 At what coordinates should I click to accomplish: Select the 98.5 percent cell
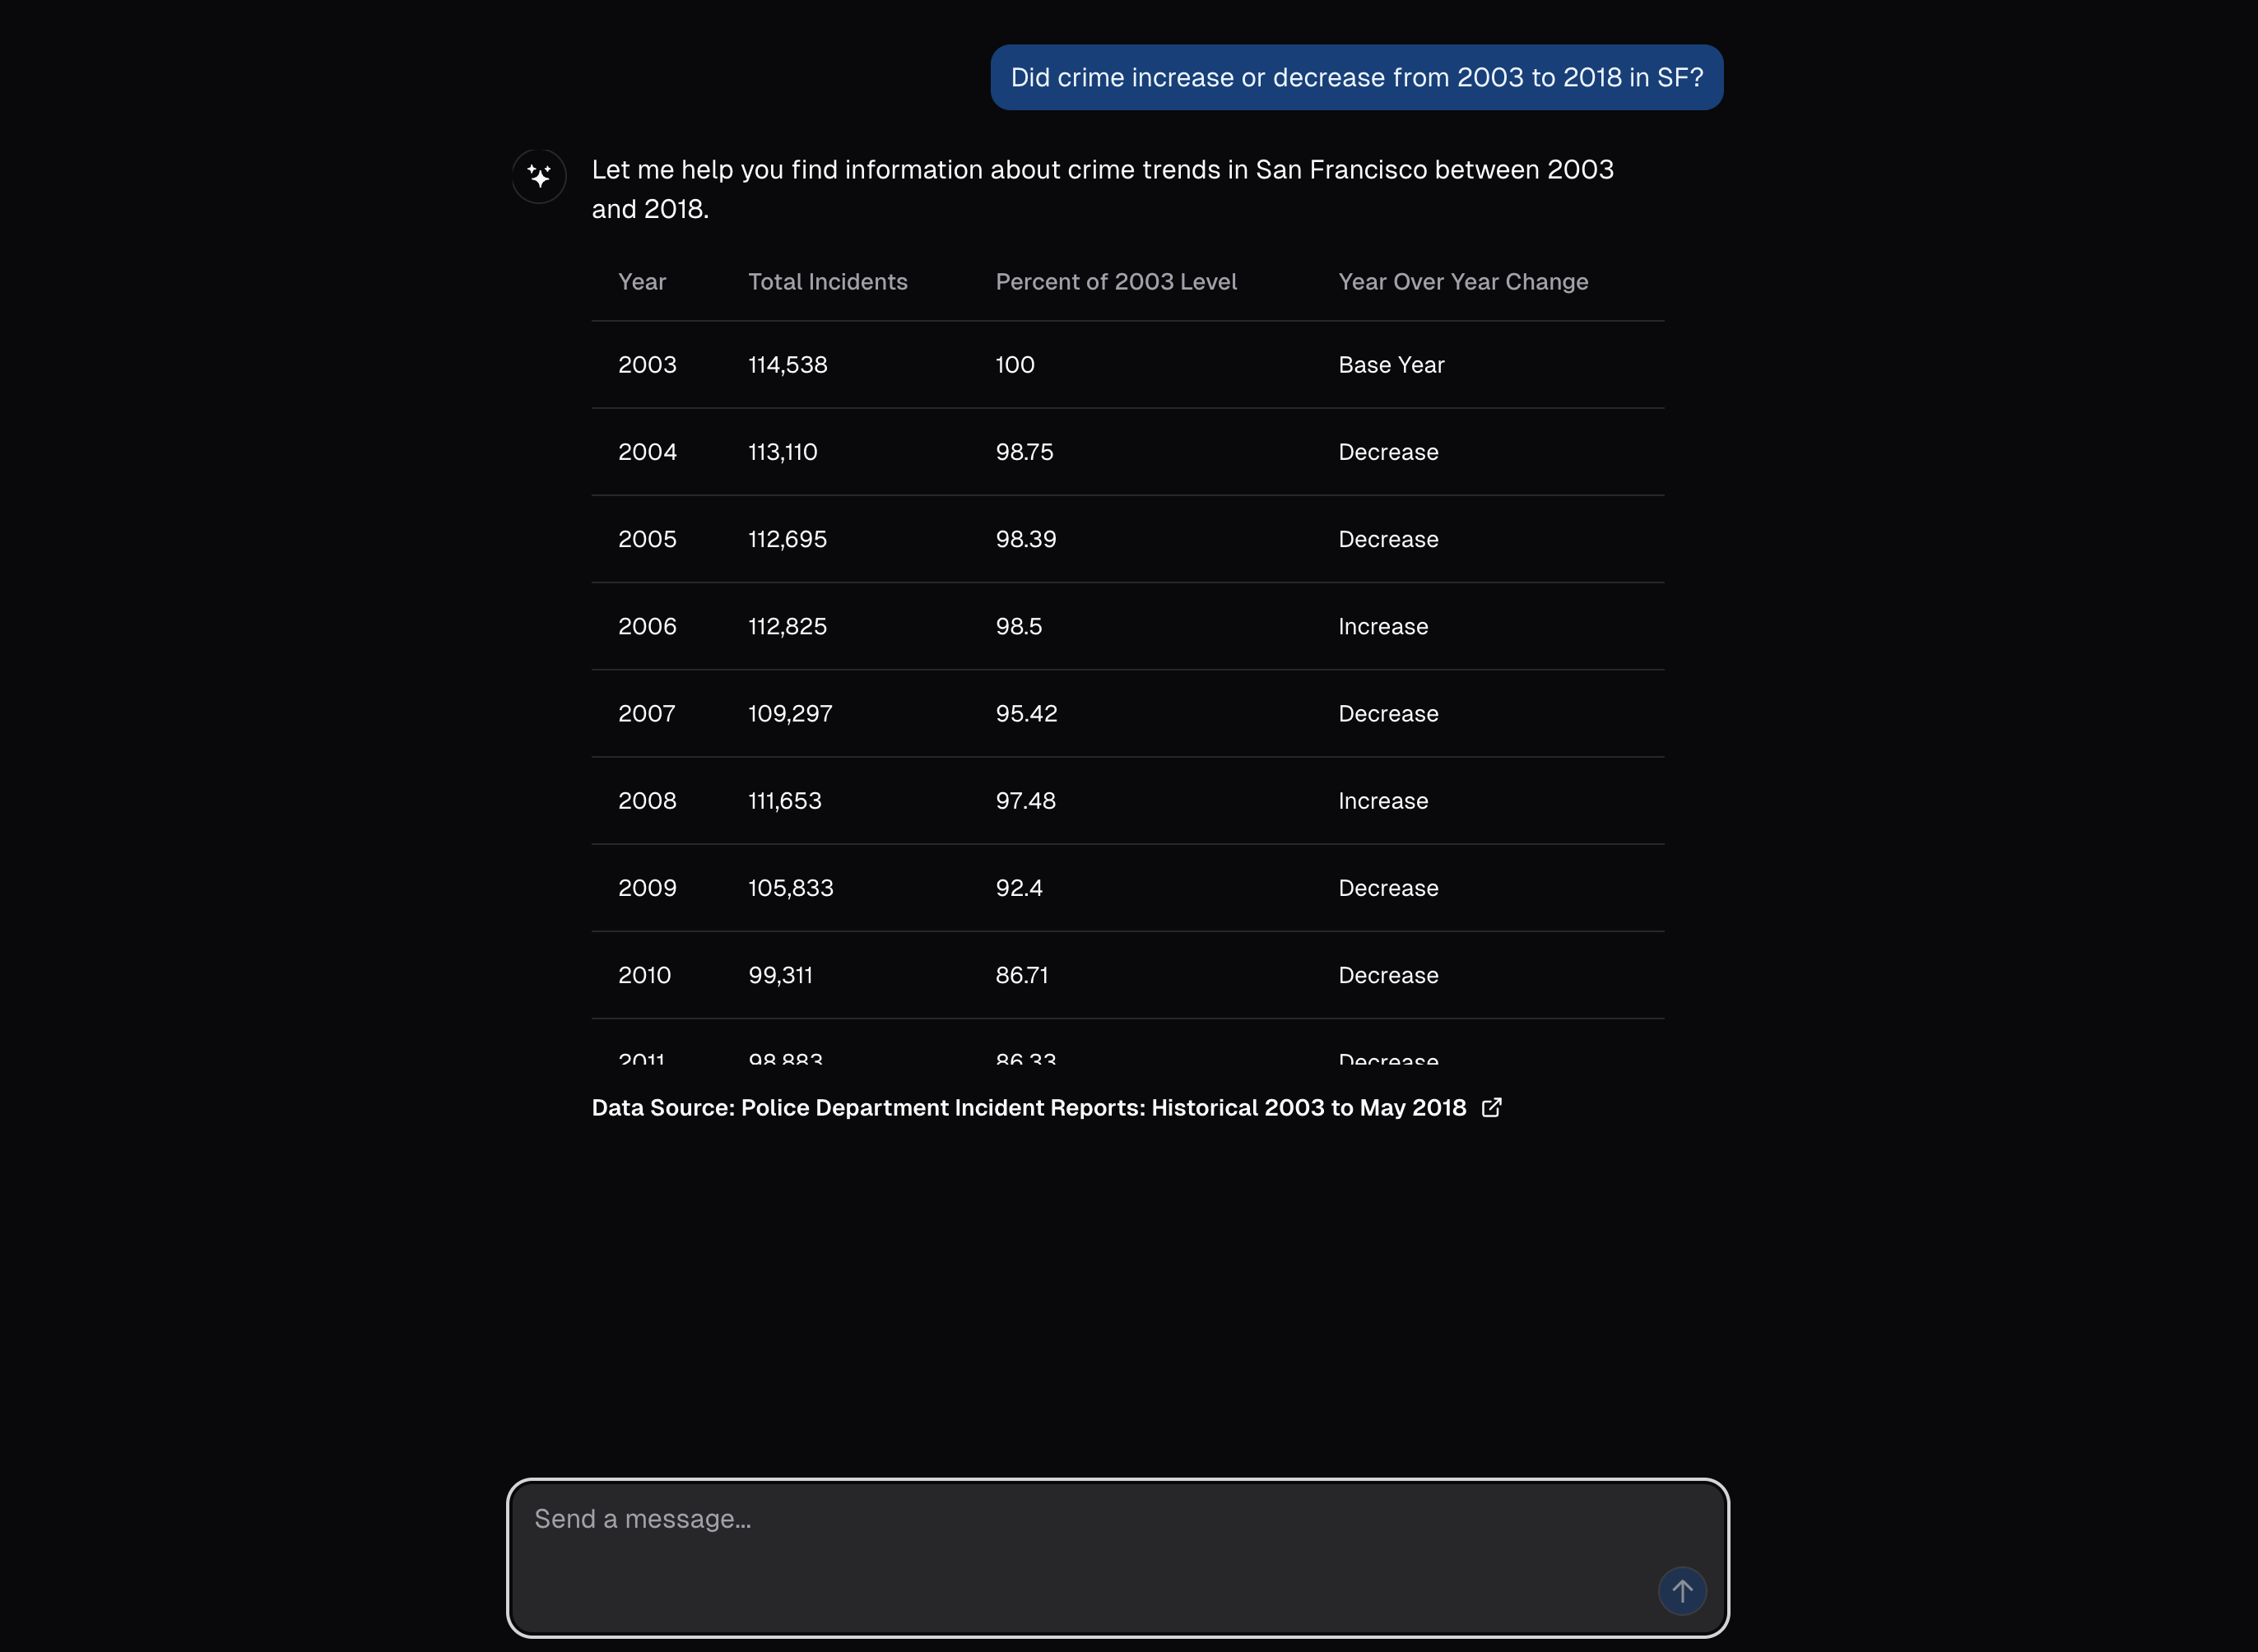(x=1019, y=626)
